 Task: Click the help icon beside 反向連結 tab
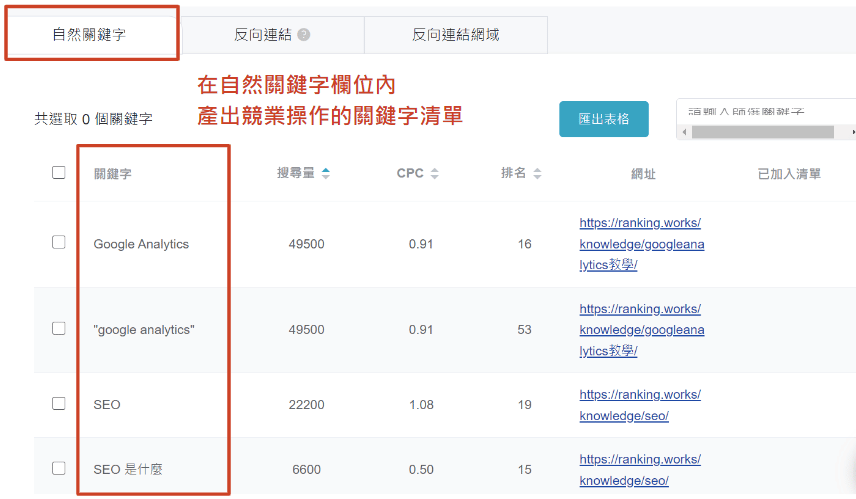pyautogui.click(x=304, y=35)
